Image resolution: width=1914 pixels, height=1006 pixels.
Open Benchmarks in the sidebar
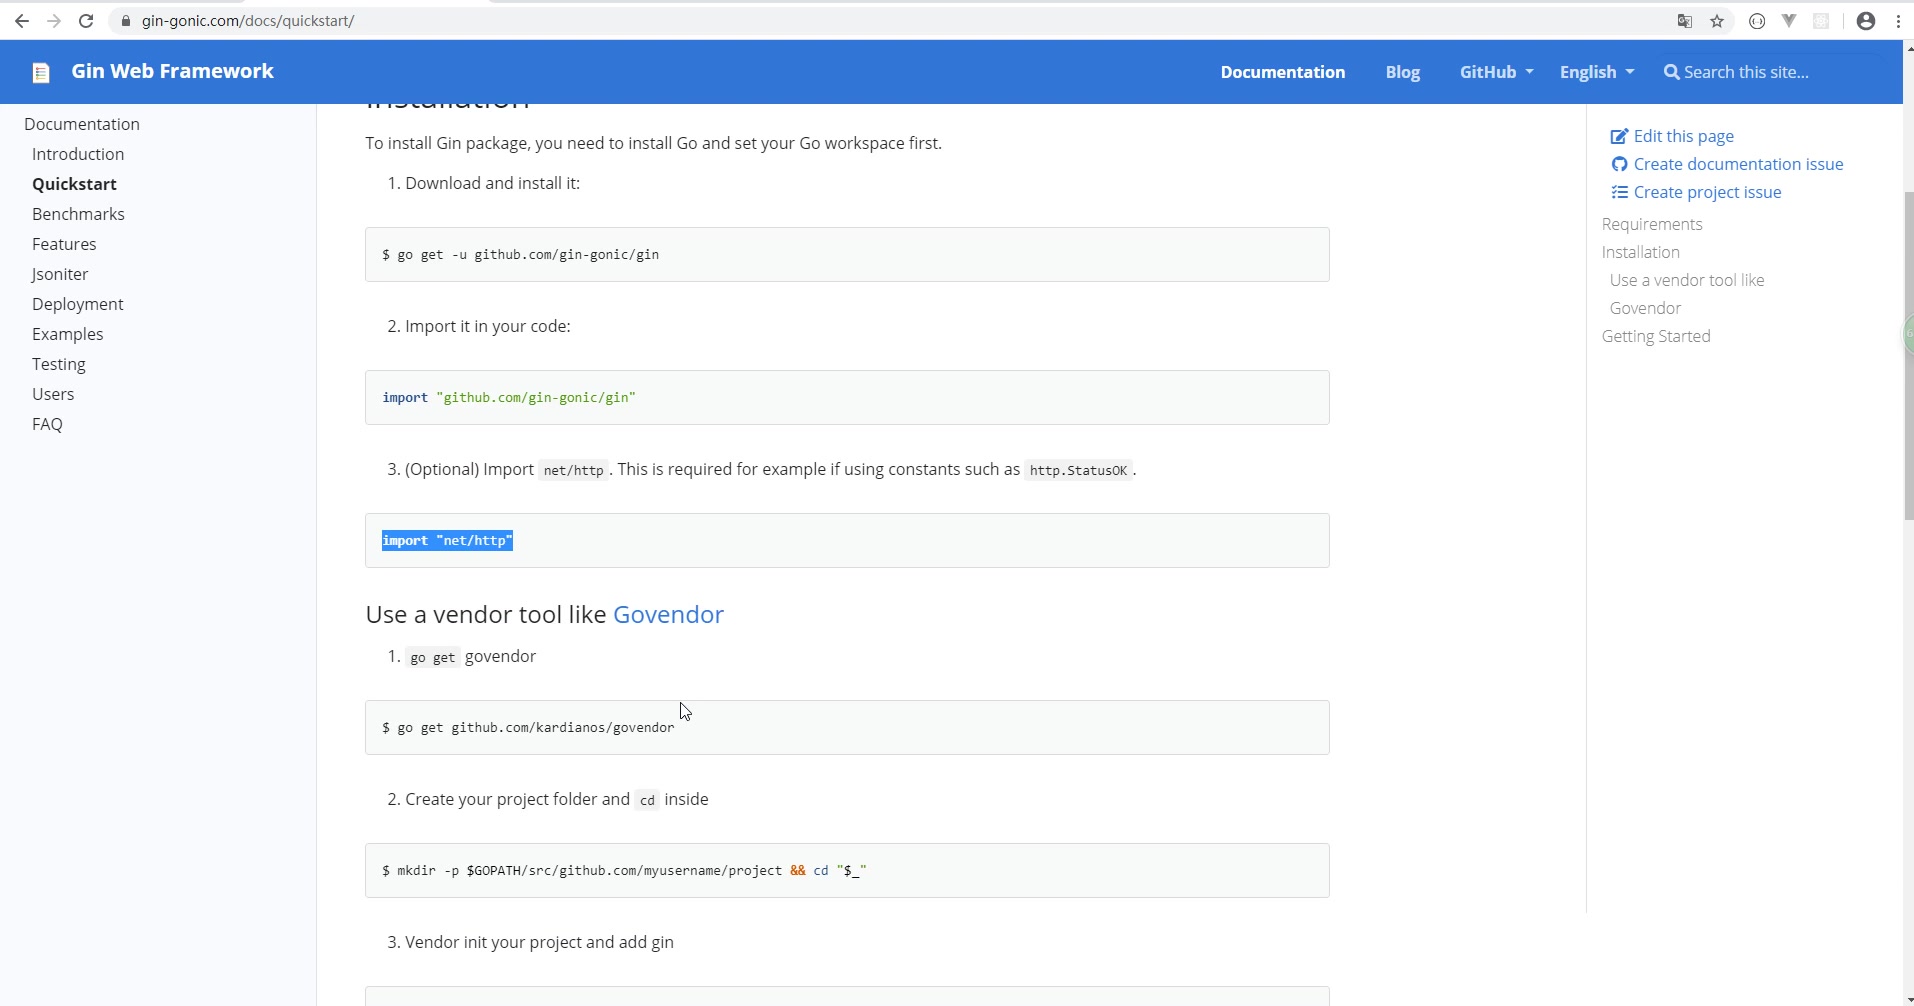click(78, 214)
